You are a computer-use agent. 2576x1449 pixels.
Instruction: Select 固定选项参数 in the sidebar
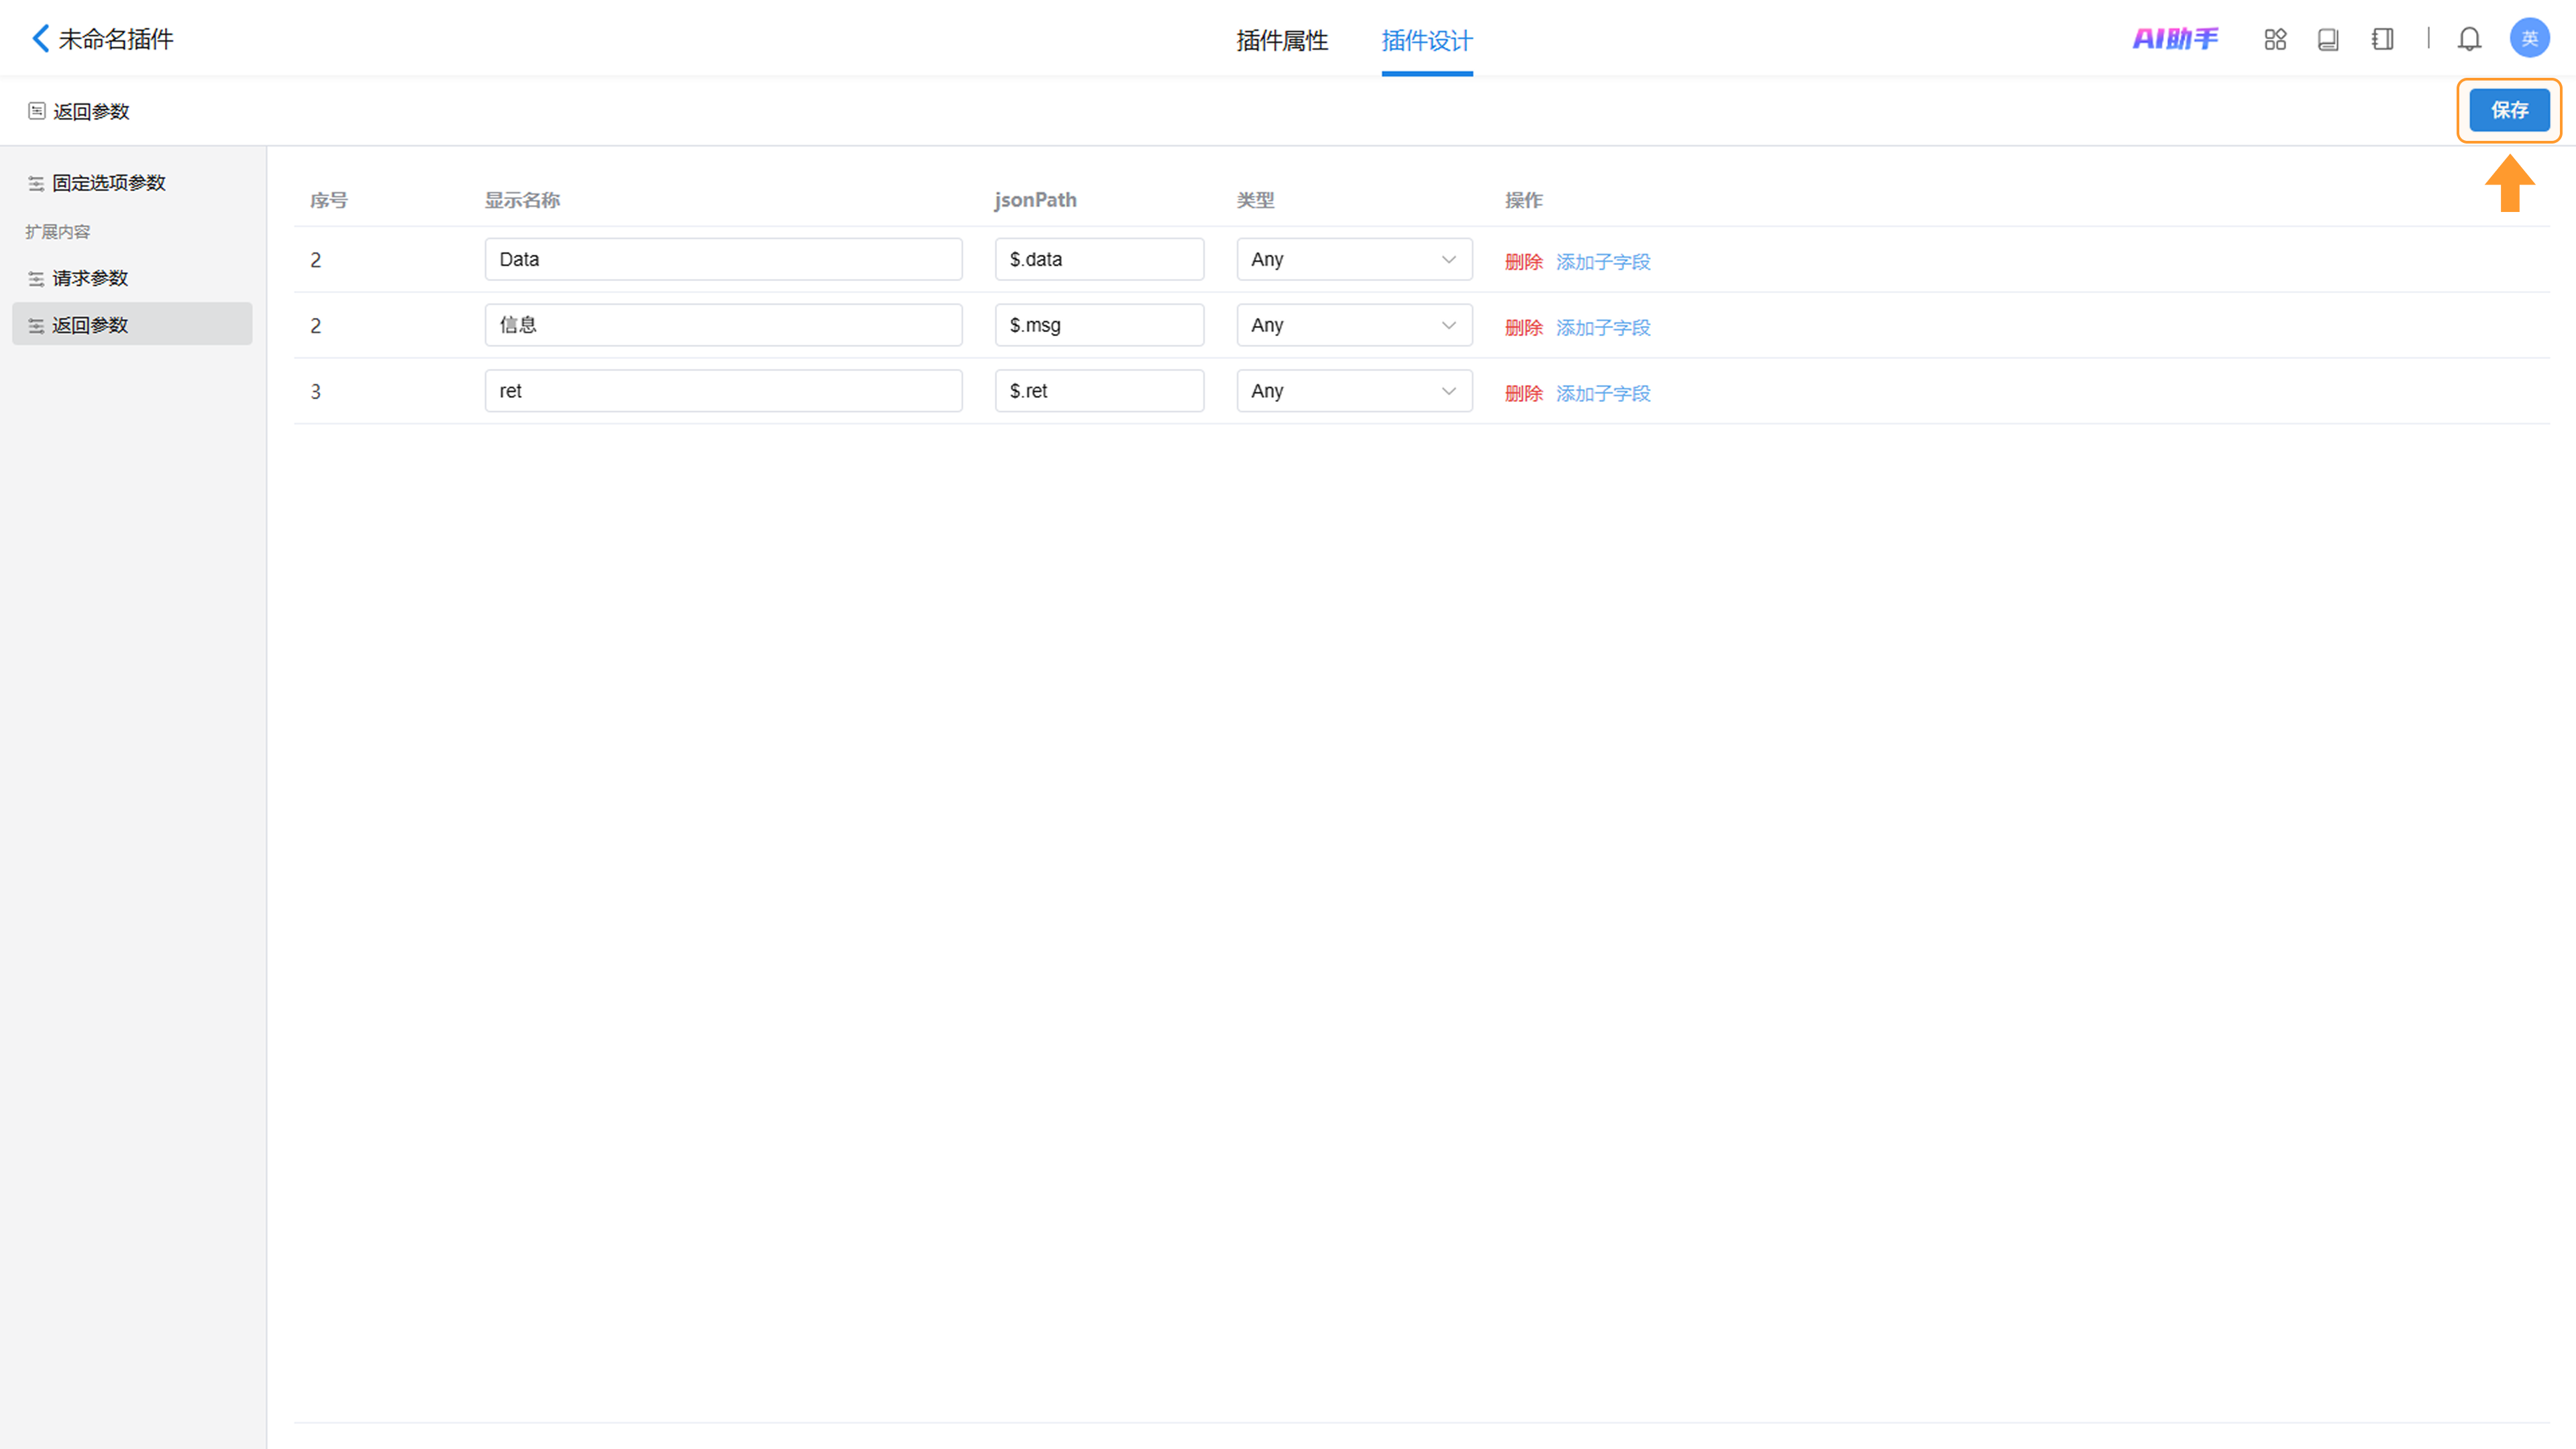108,183
